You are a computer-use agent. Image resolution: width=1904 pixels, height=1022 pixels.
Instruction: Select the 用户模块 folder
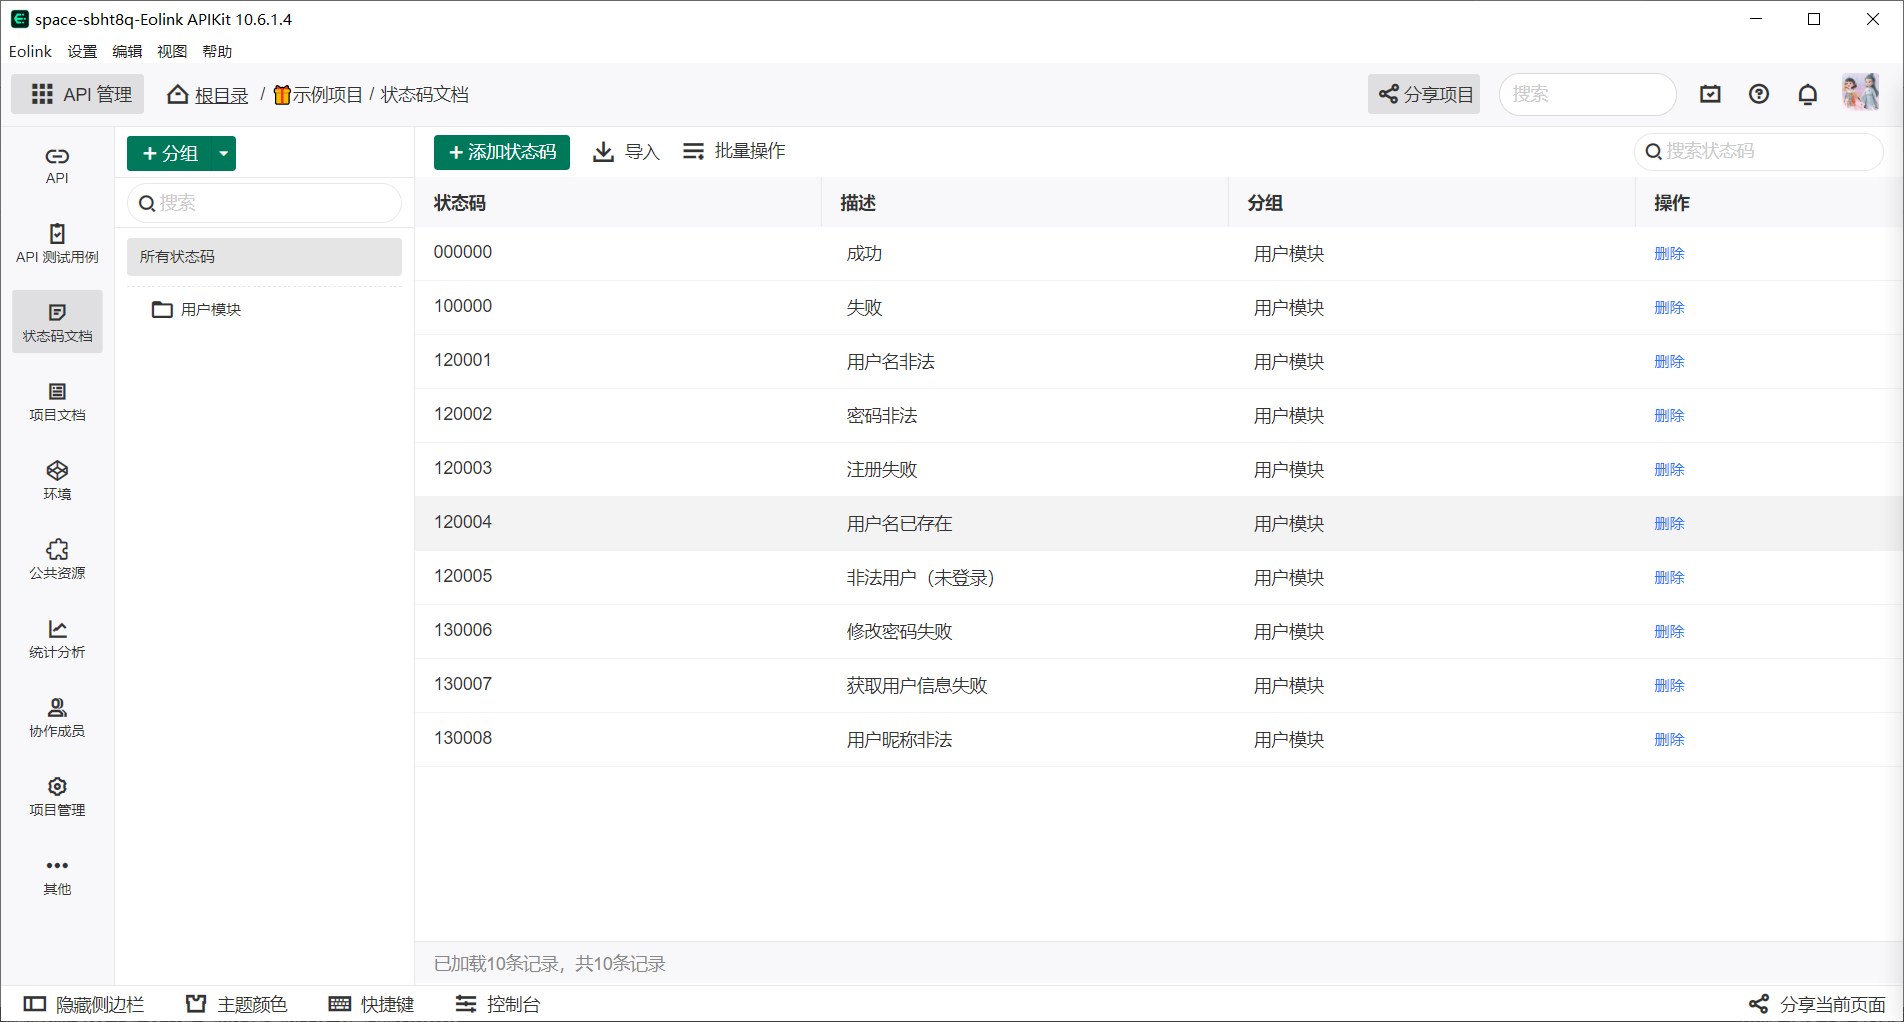coord(196,310)
